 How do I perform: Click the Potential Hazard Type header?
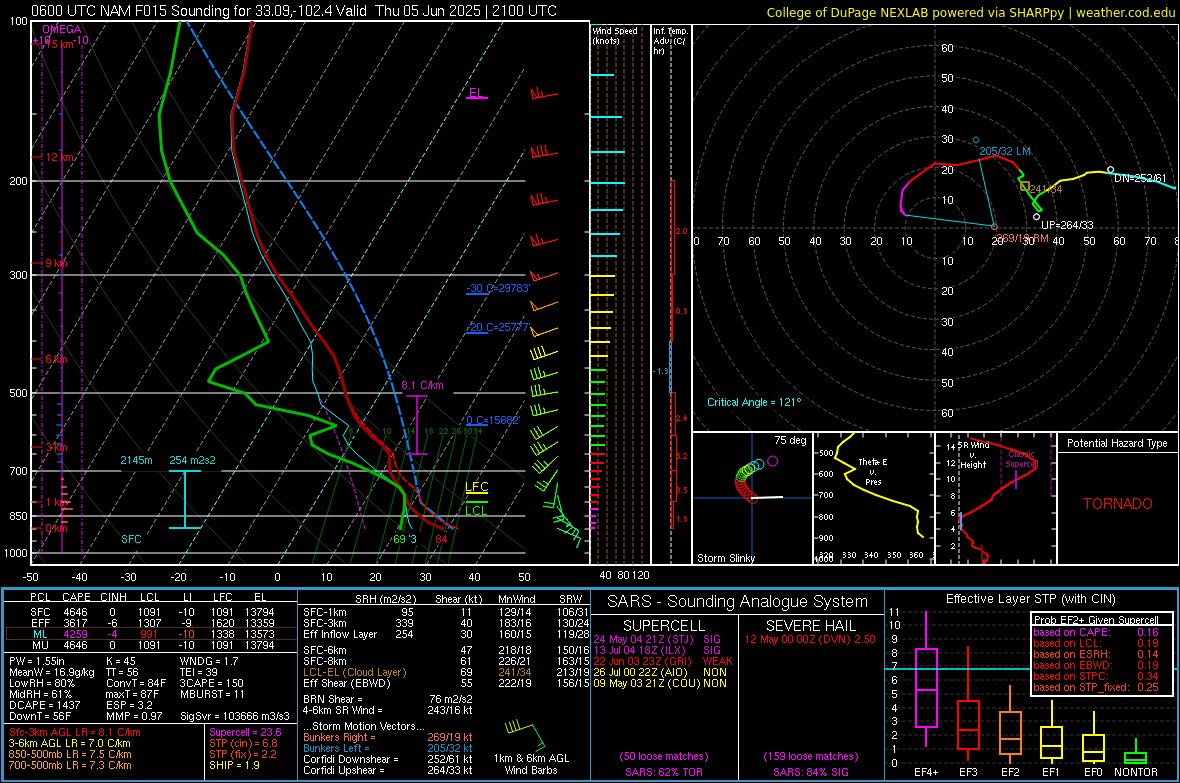pos(1117,443)
